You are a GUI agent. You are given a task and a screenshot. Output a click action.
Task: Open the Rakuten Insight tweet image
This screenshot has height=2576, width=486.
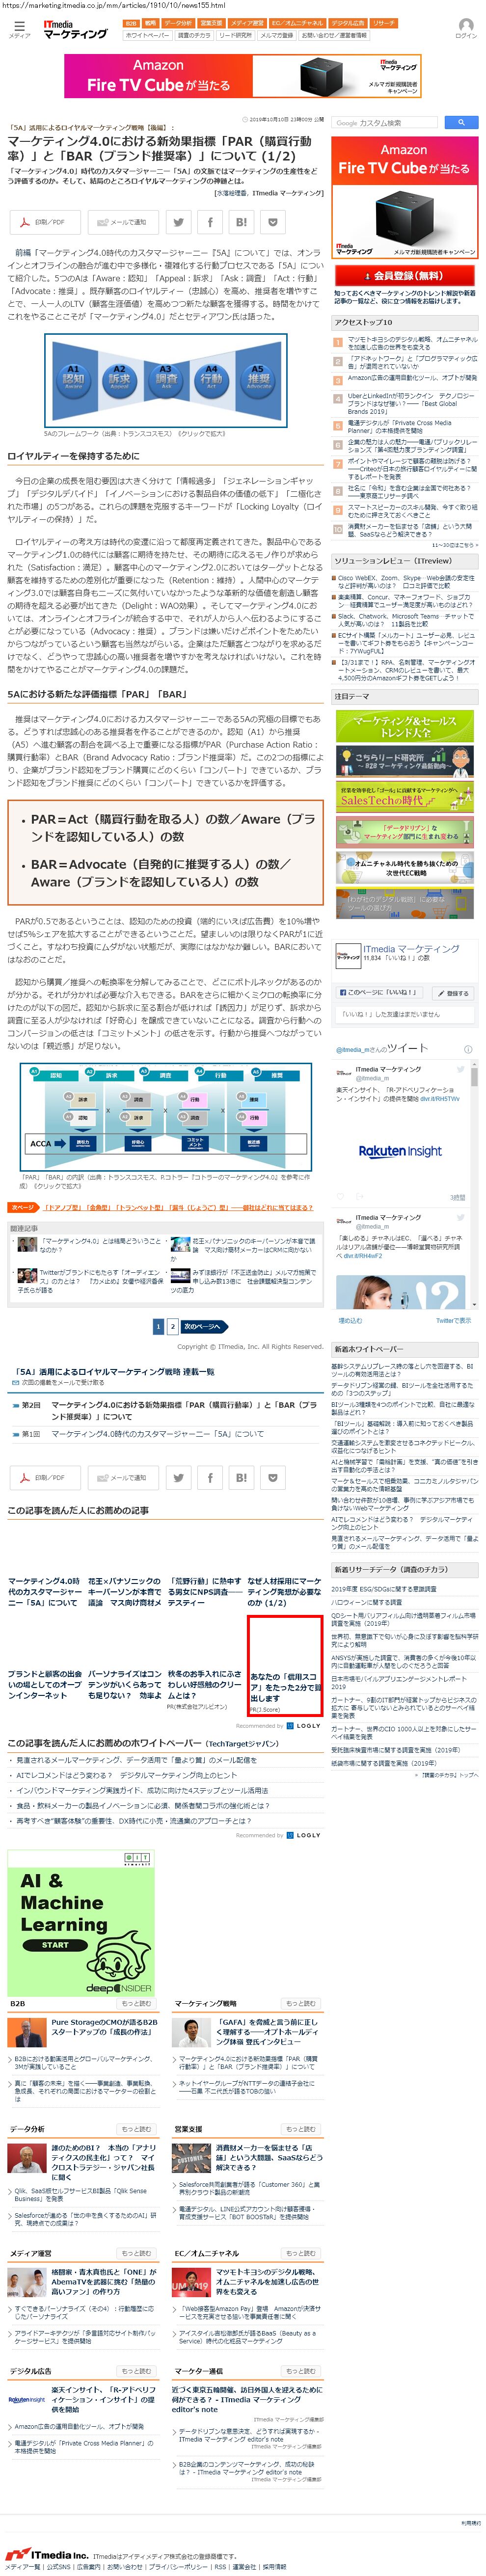400,1152
